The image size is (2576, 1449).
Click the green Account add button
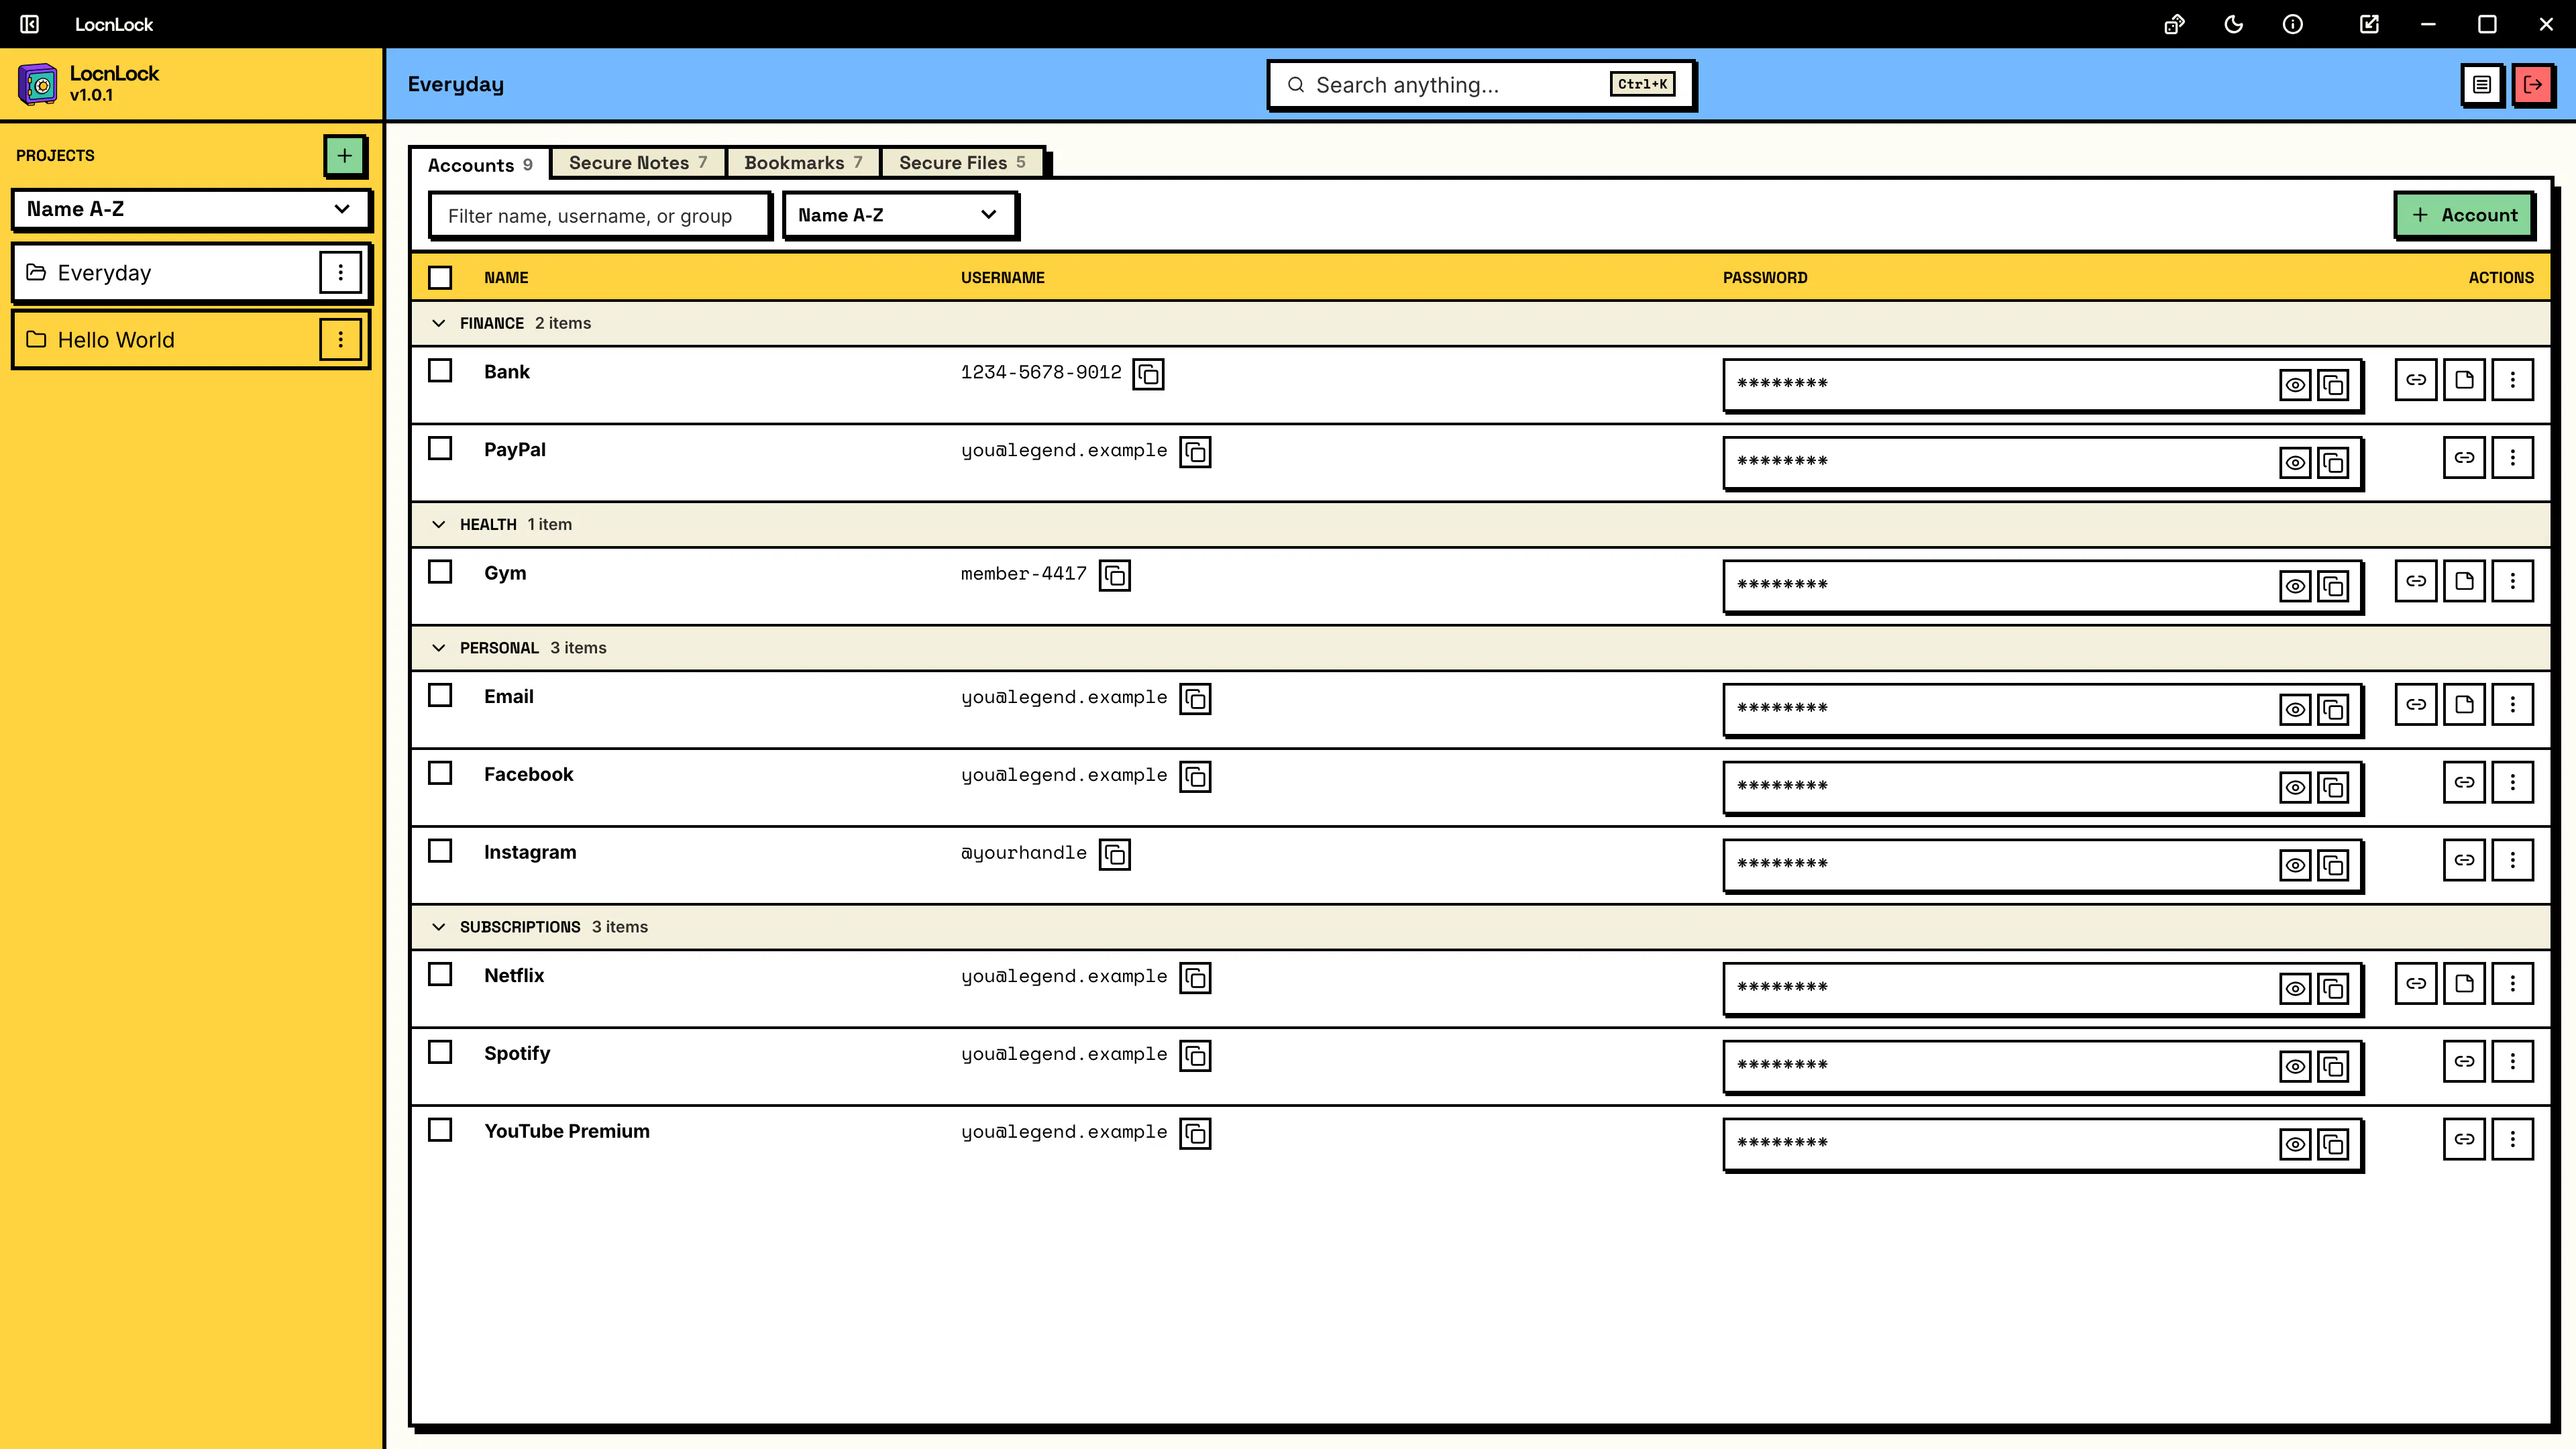coord(2464,215)
